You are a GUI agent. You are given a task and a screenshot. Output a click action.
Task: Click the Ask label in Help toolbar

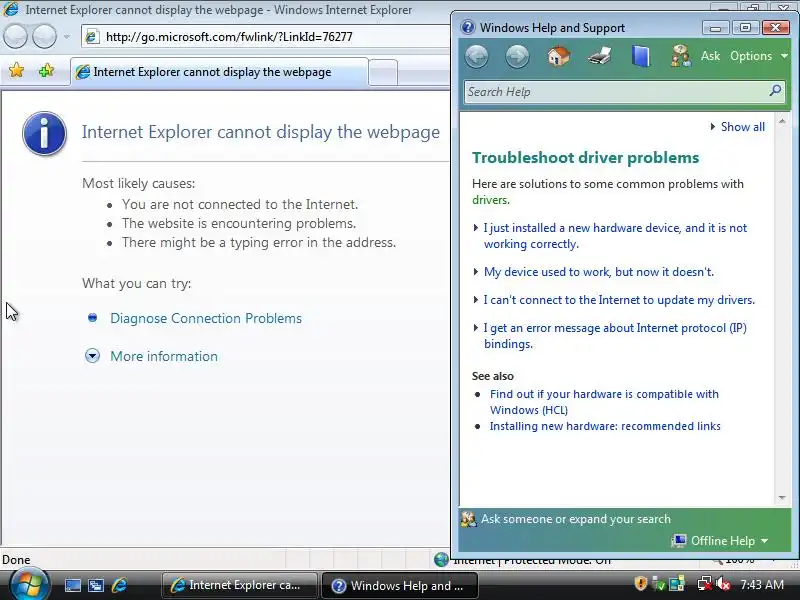[x=710, y=56]
